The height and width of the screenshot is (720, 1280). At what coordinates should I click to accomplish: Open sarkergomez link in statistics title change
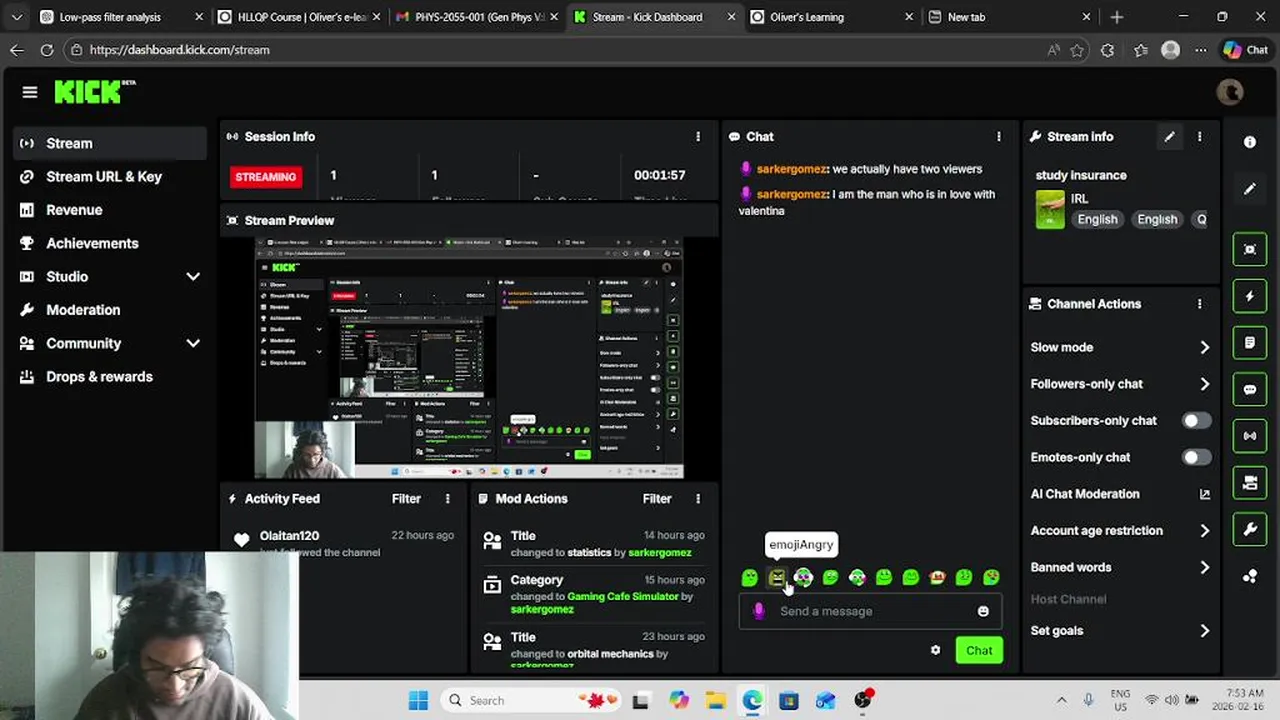pyautogui.click(x=659, y=552)
